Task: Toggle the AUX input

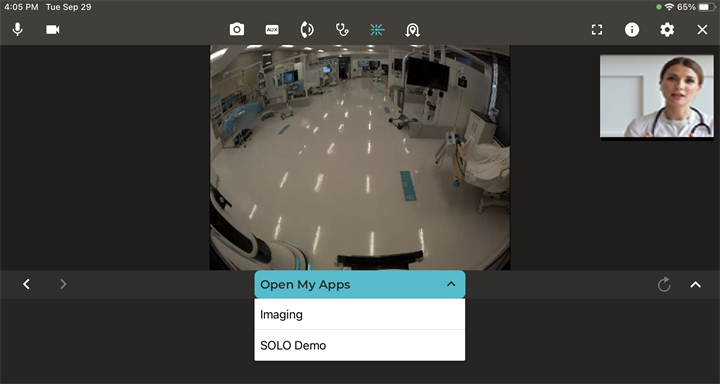Action: point(272,30)
